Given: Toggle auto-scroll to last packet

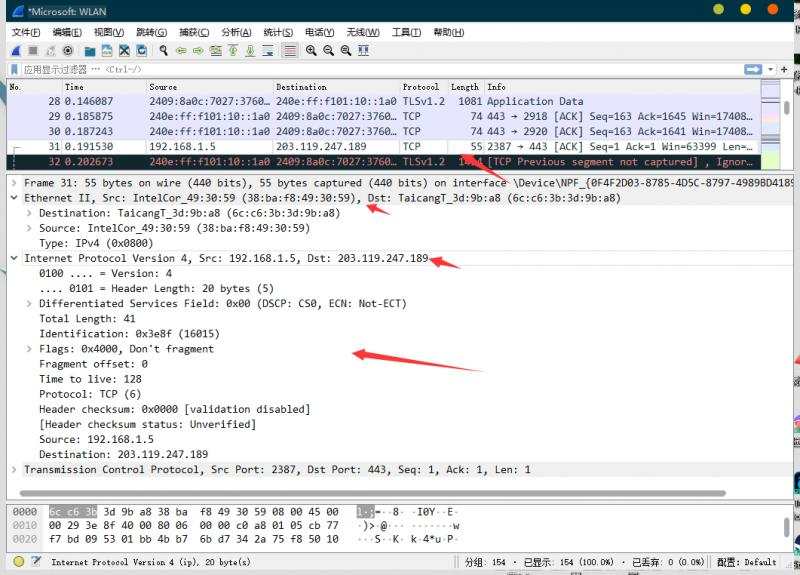Looking at the screenshot, I should (x=267, y=50).
